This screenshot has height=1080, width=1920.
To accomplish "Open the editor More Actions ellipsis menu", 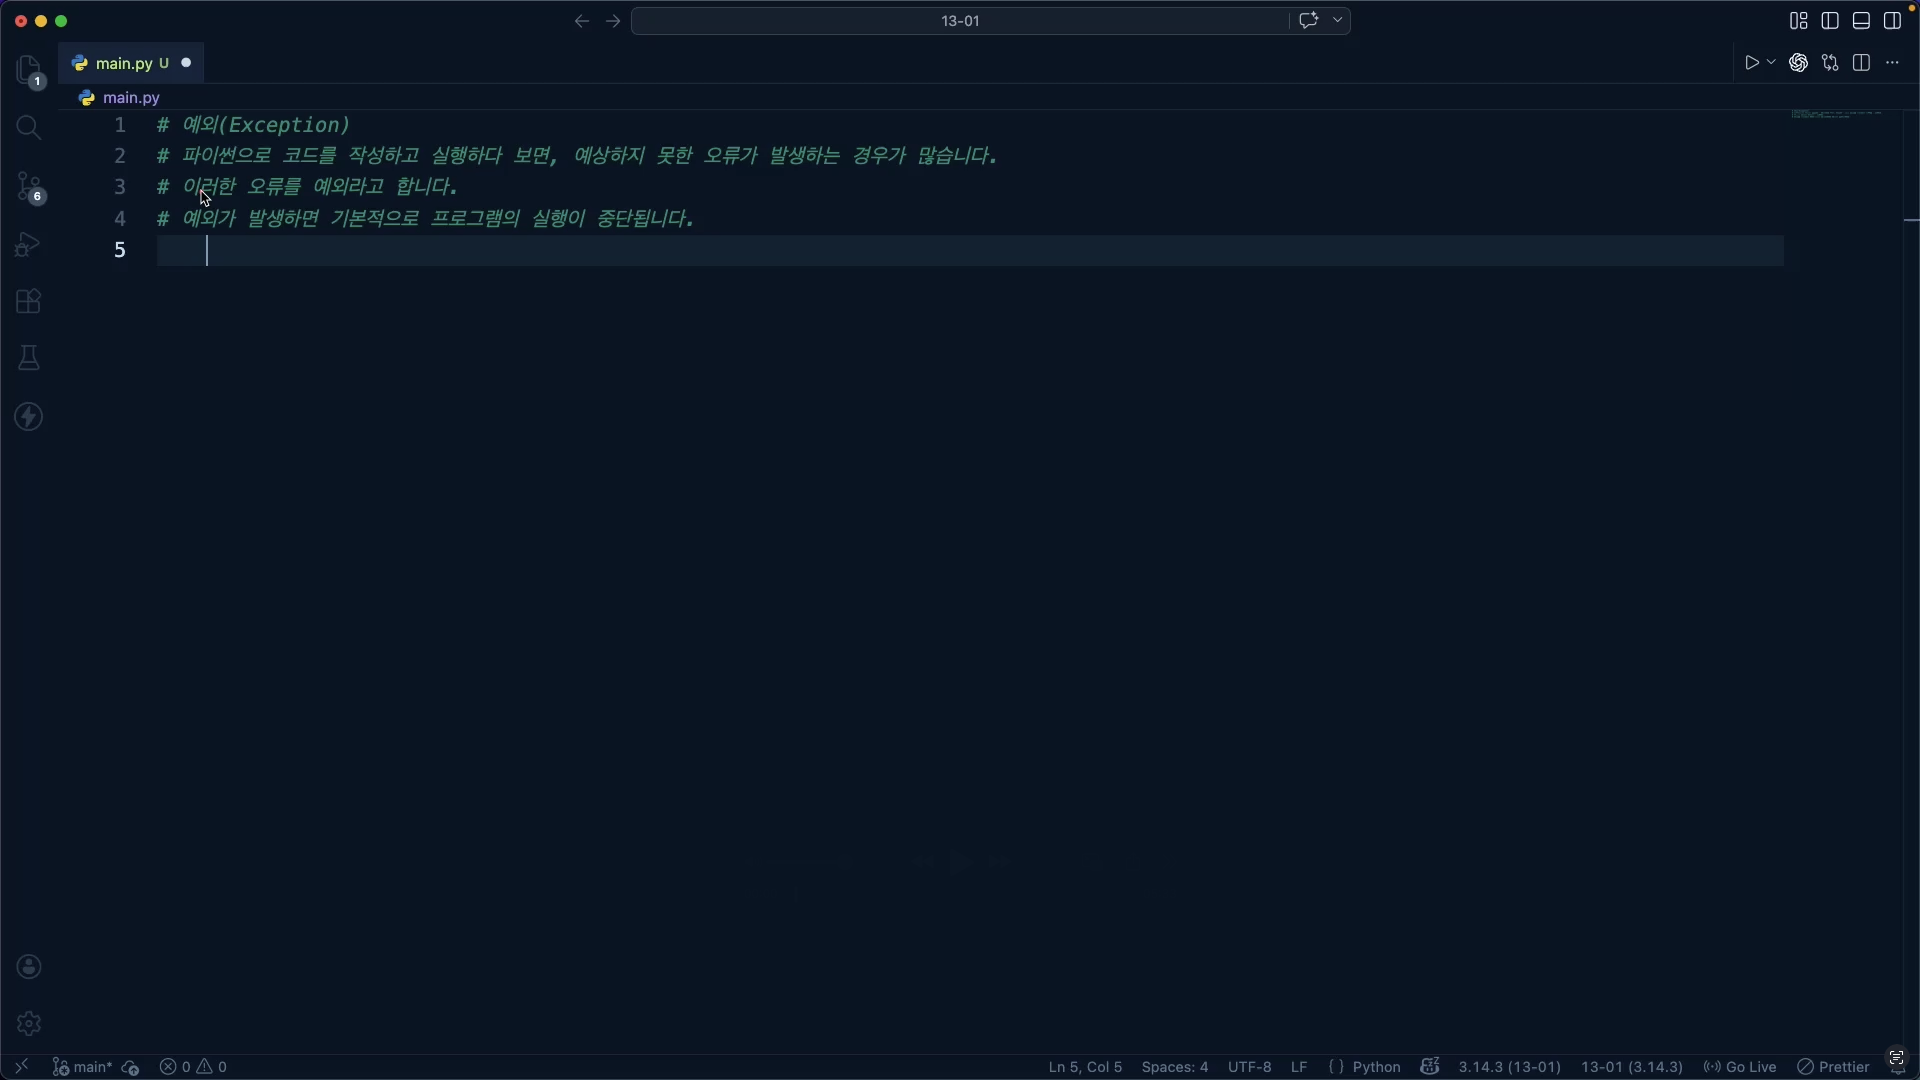I will point(1892,63).
